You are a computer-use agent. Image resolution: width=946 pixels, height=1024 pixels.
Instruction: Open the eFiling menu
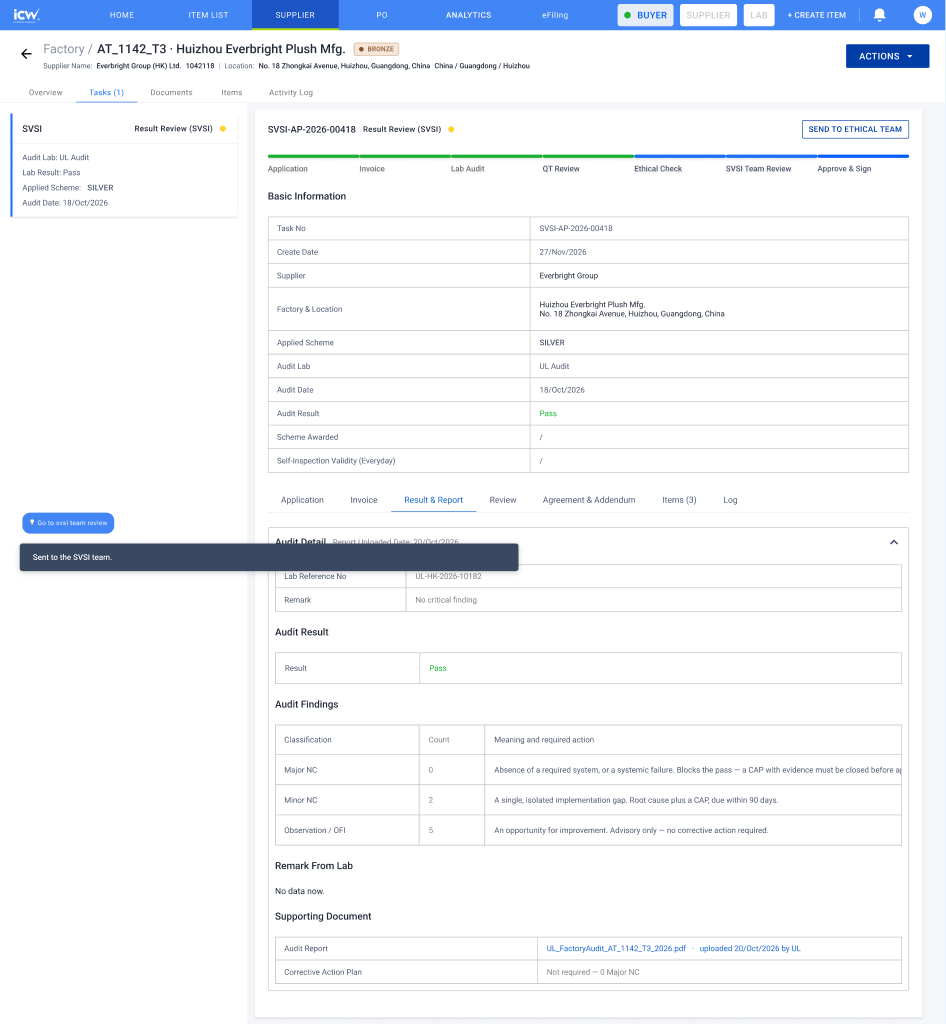tap(555, 15)
